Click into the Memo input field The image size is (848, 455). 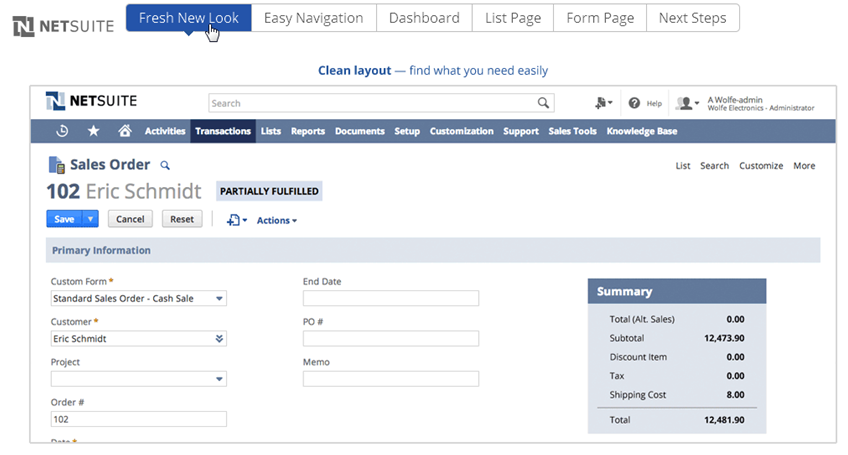coord(390,379)
